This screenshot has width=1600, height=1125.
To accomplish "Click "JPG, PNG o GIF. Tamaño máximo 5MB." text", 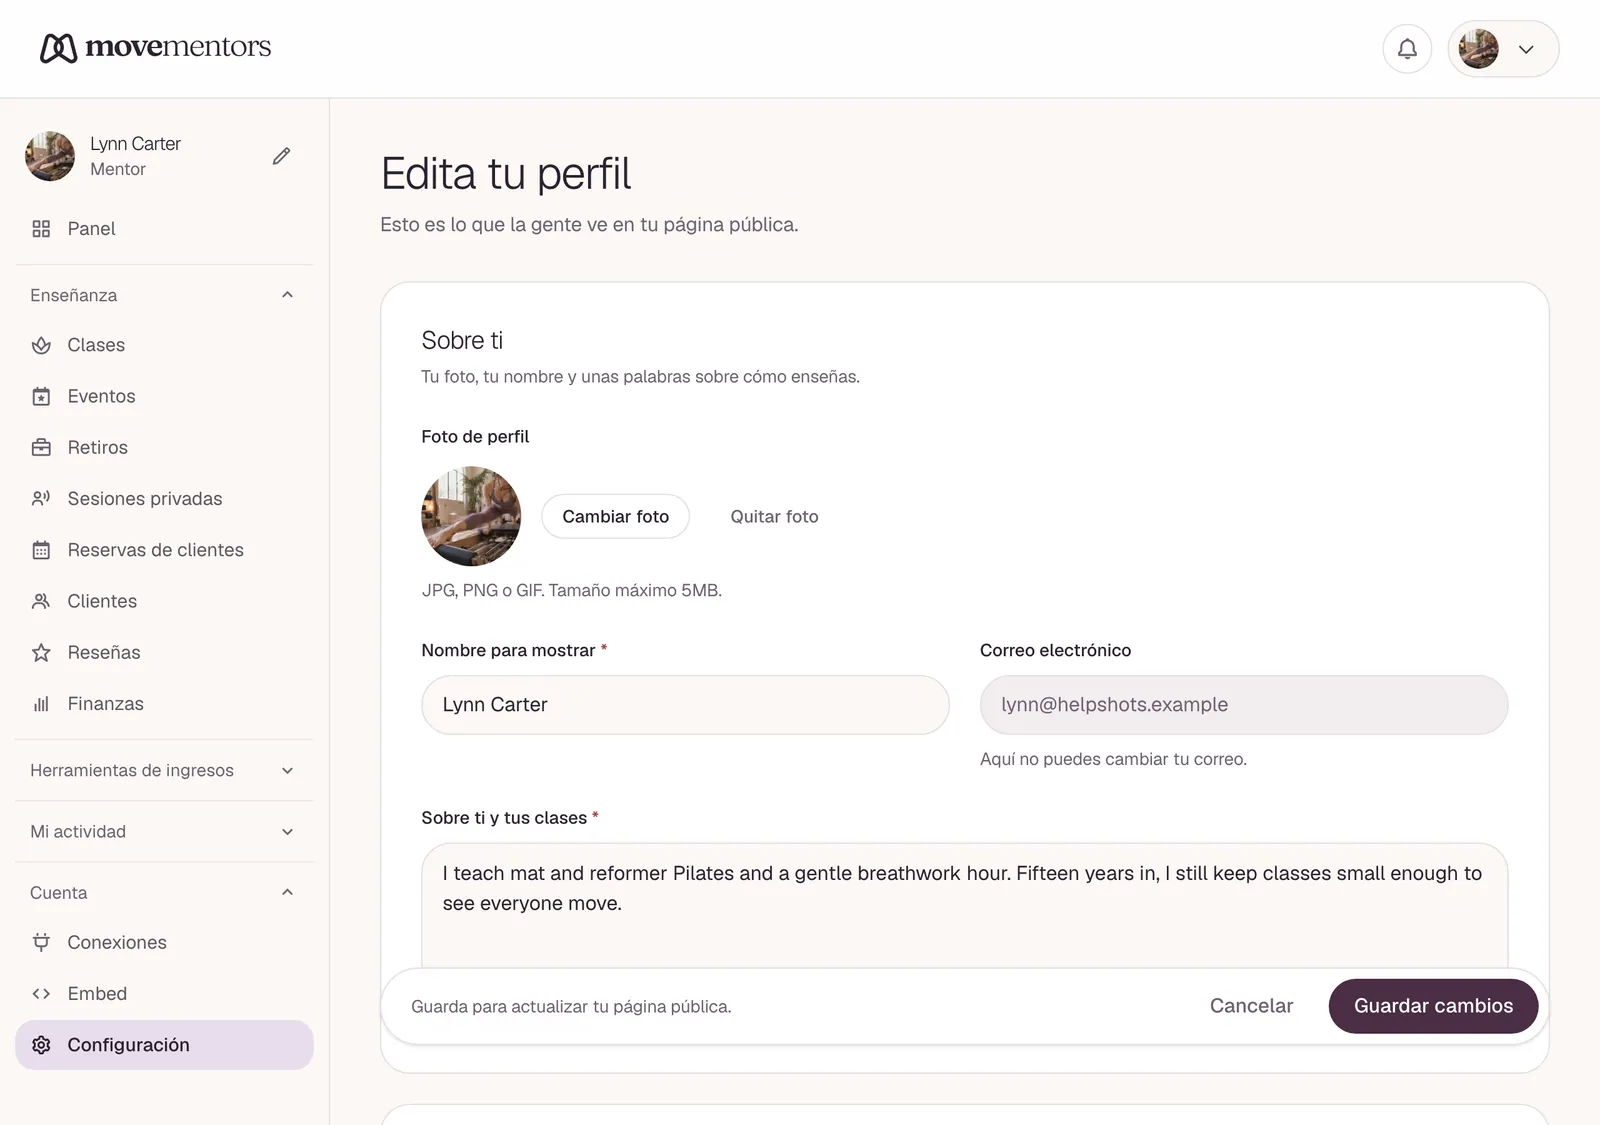I will pyautogui.click(x=572, y=590).
